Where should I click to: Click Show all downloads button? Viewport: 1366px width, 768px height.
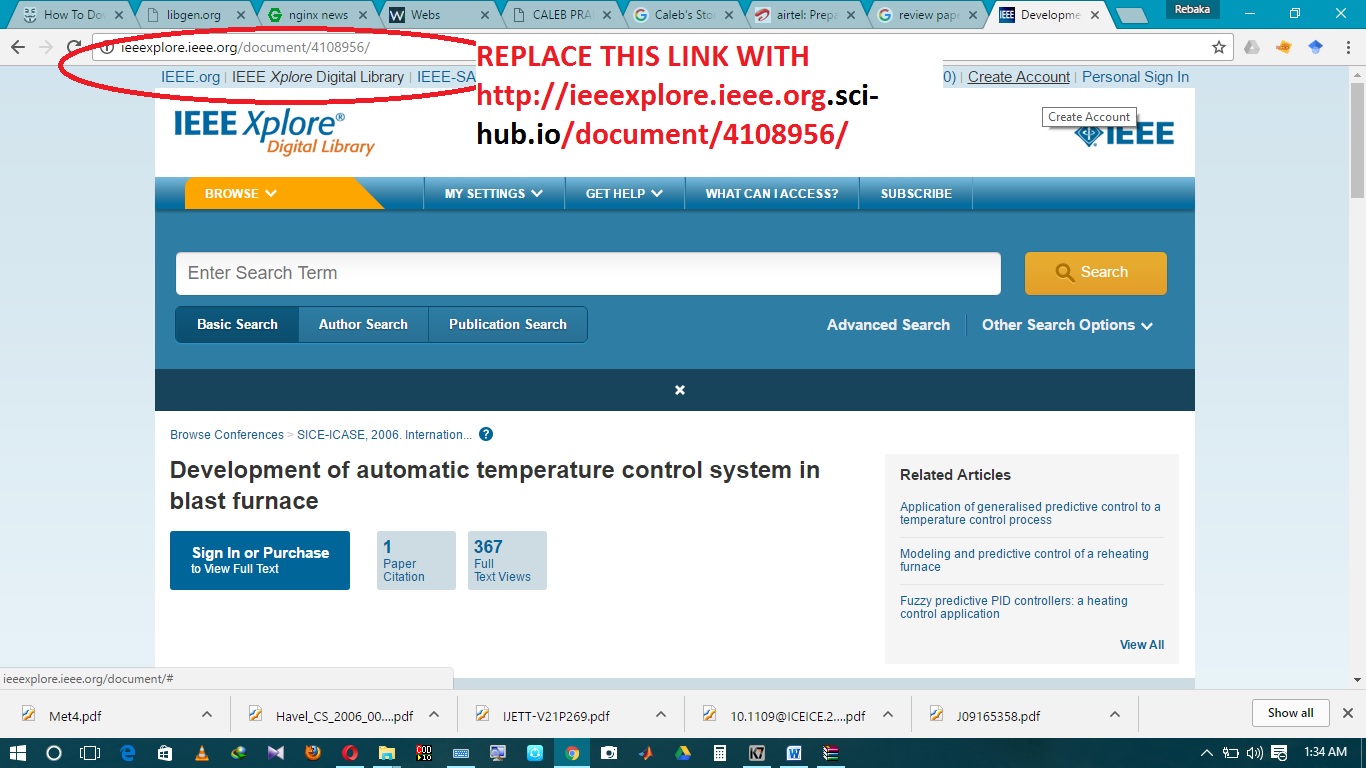[1291, 713]
